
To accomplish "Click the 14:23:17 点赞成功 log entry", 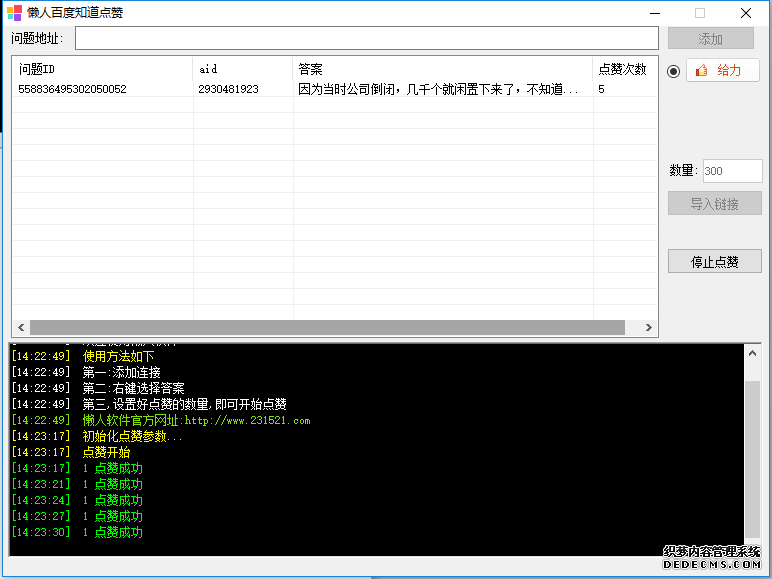I will (x=77, y=468).
